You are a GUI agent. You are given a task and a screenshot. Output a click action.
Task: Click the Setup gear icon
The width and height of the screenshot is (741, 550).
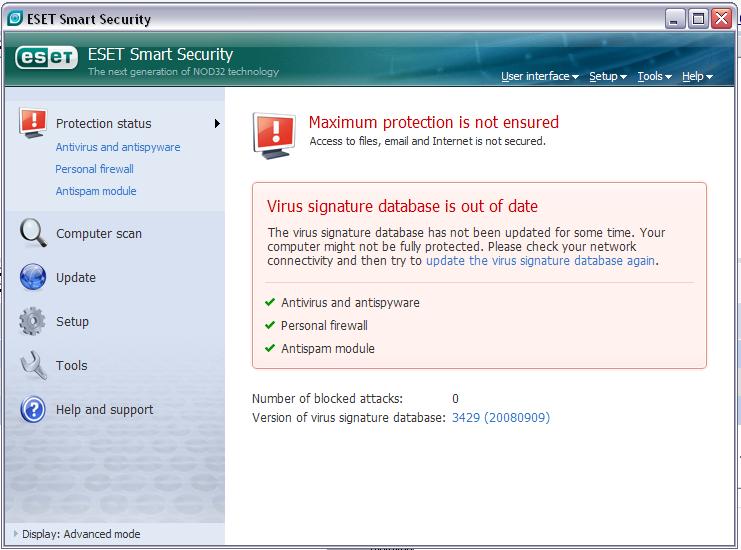click(x=33, y=321)
